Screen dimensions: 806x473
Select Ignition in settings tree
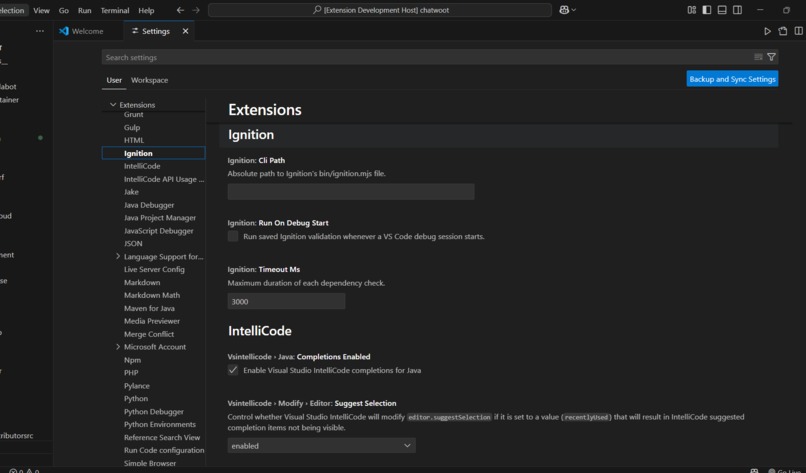tap(153, 153)
